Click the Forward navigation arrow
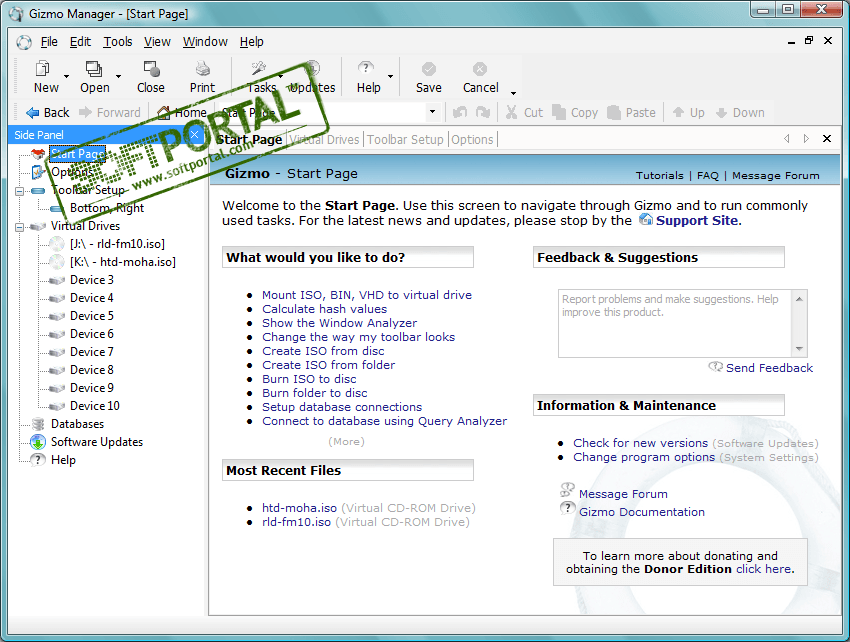850x642 pixels. [86, 112]
